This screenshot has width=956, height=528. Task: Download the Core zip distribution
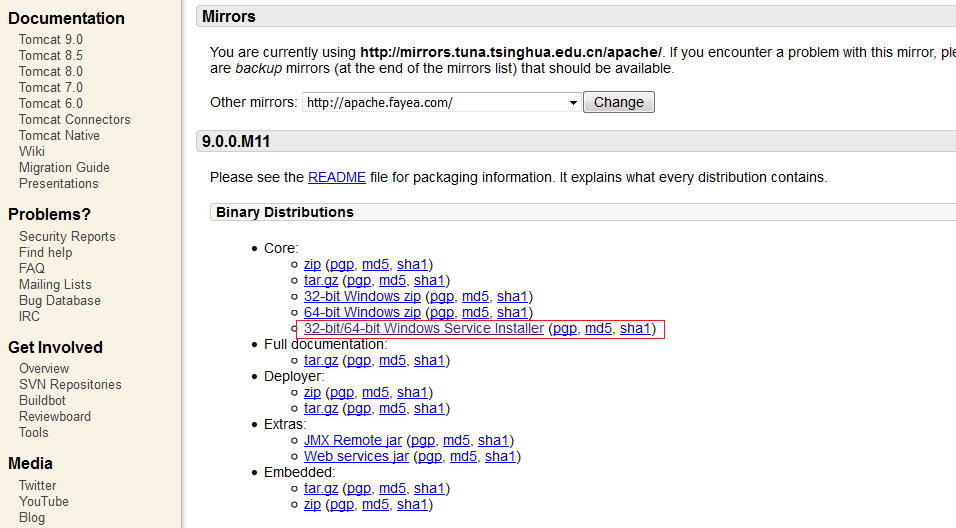point(312,265)
